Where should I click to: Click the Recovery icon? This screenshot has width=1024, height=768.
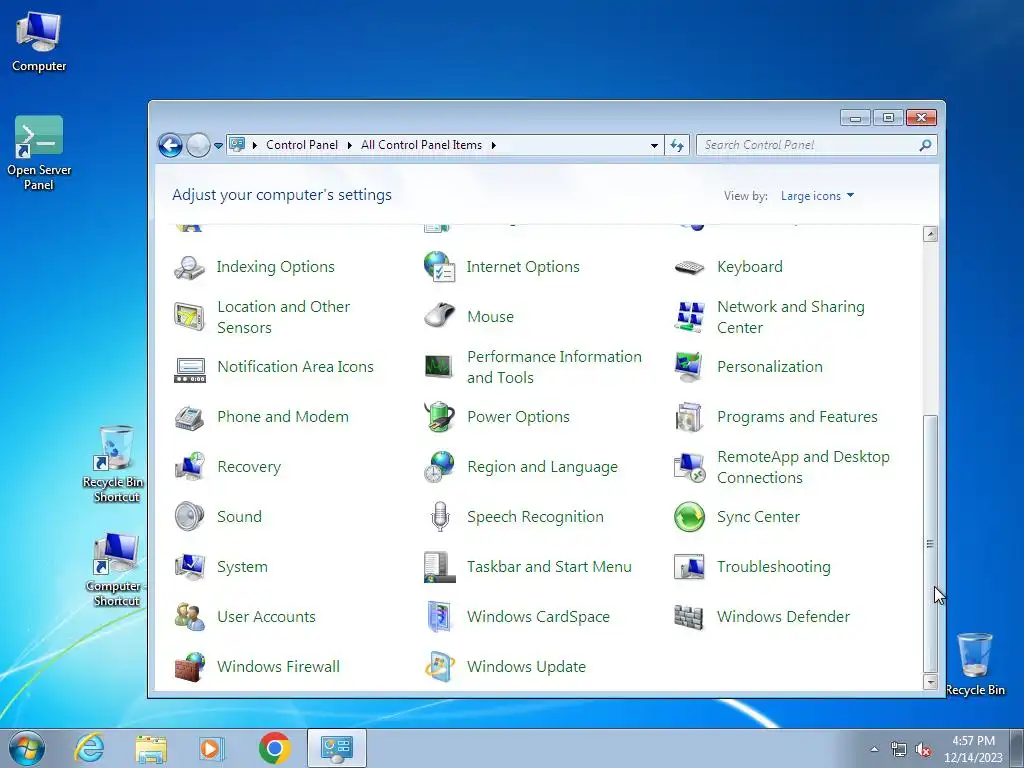tap(189, 467)
